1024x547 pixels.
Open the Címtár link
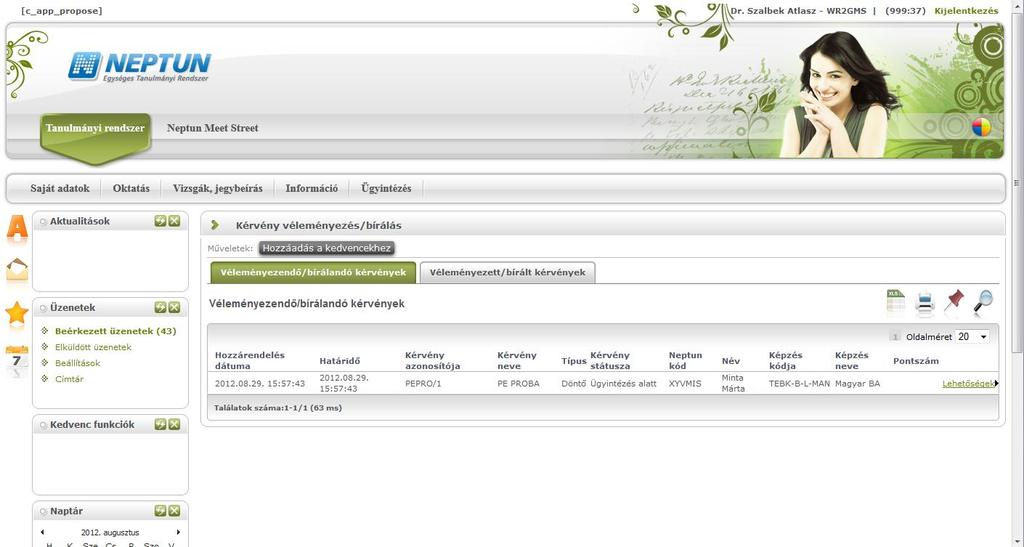click(x=69, y=379)
